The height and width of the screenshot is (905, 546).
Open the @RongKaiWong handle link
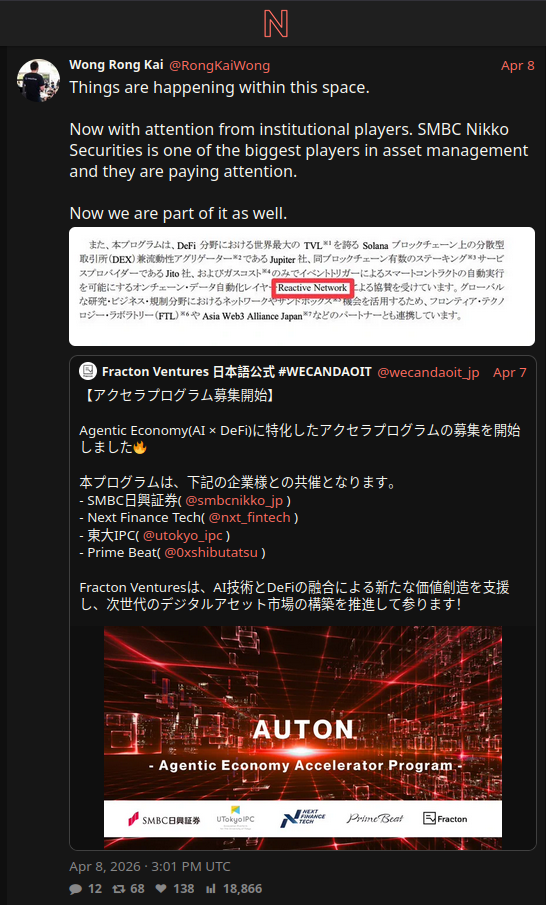point(219,65)
